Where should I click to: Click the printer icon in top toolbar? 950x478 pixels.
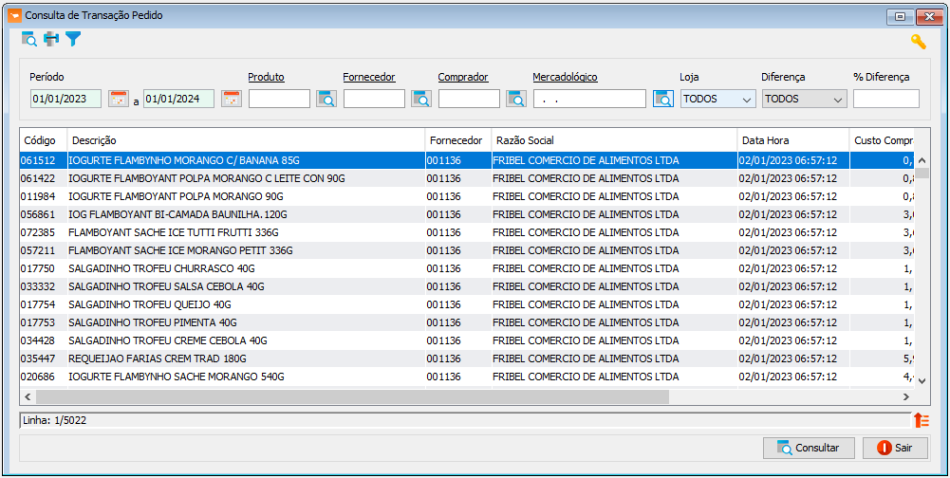tap(51, 39)
